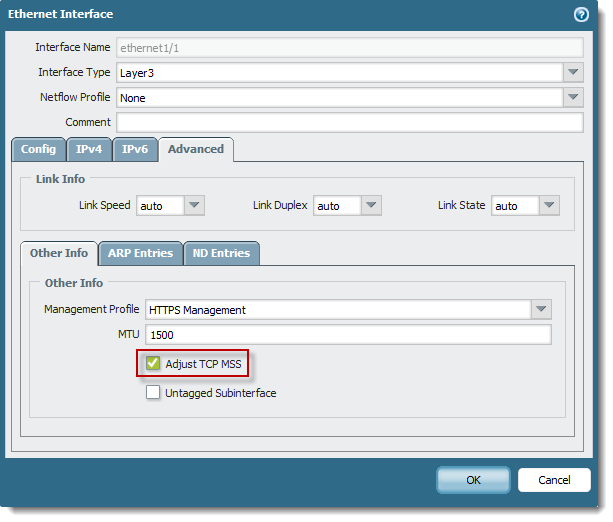The width and height of the screenshot is (613, 522).
Task: Expand the Management Profile dropdown arrow
Action: 541,309
